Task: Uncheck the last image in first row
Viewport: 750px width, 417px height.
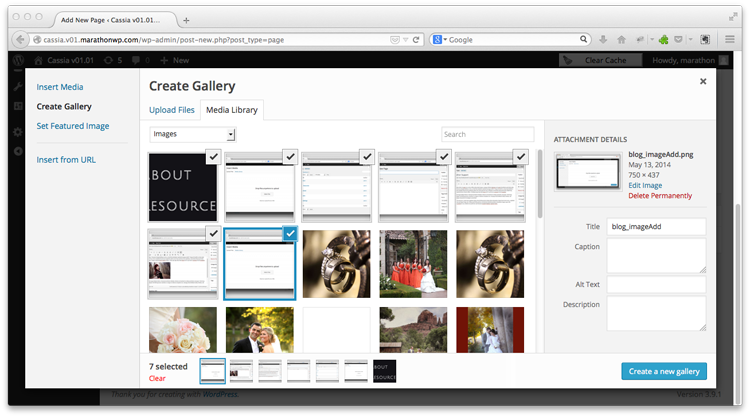Action: 519,156
